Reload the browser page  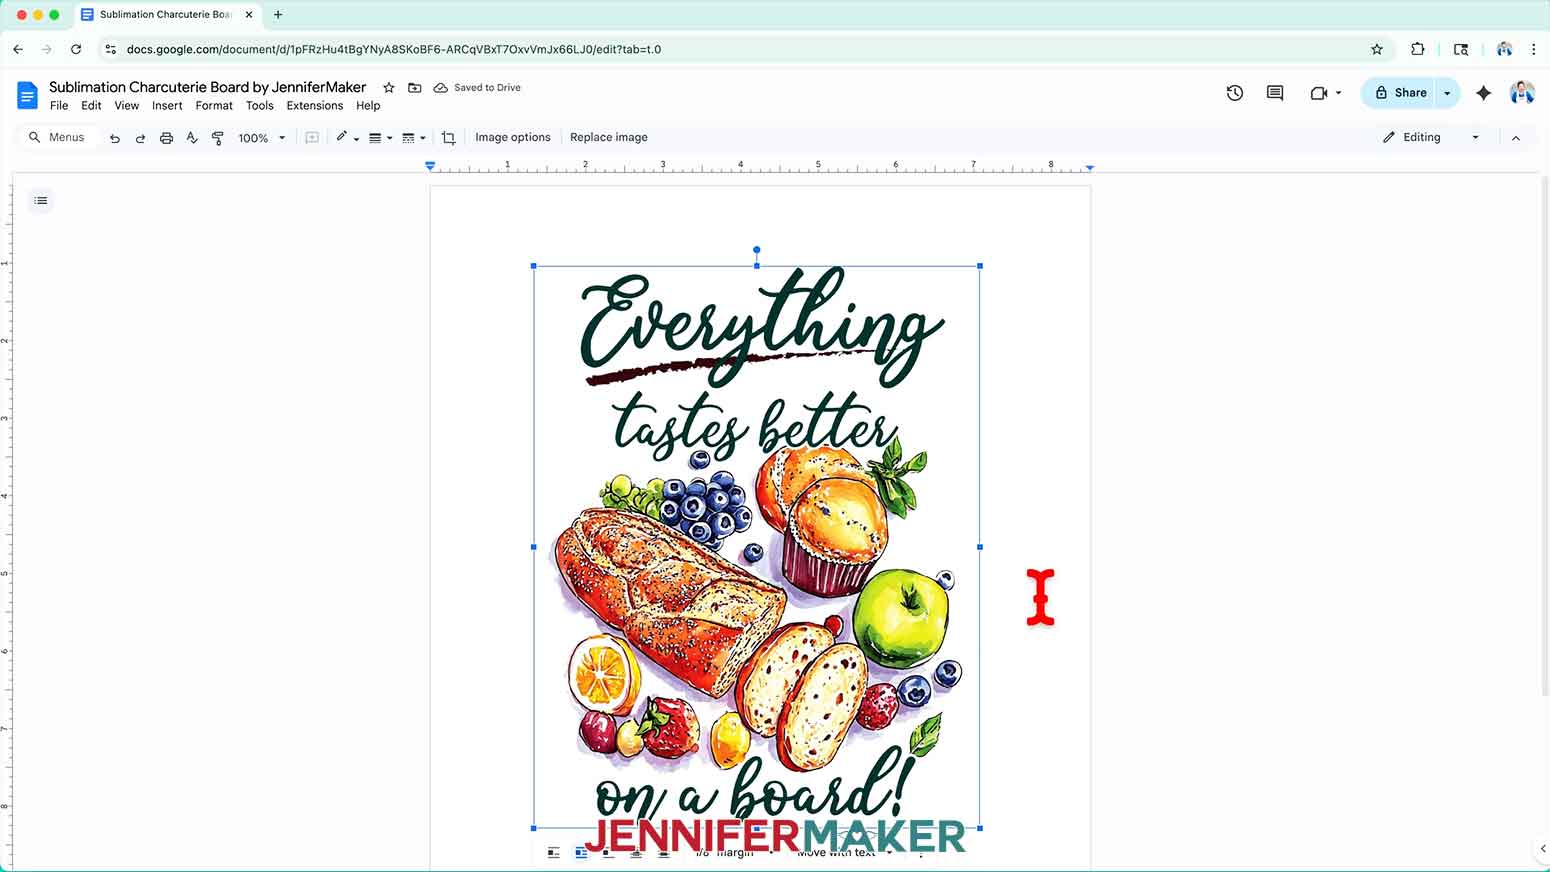click(76, 49)
